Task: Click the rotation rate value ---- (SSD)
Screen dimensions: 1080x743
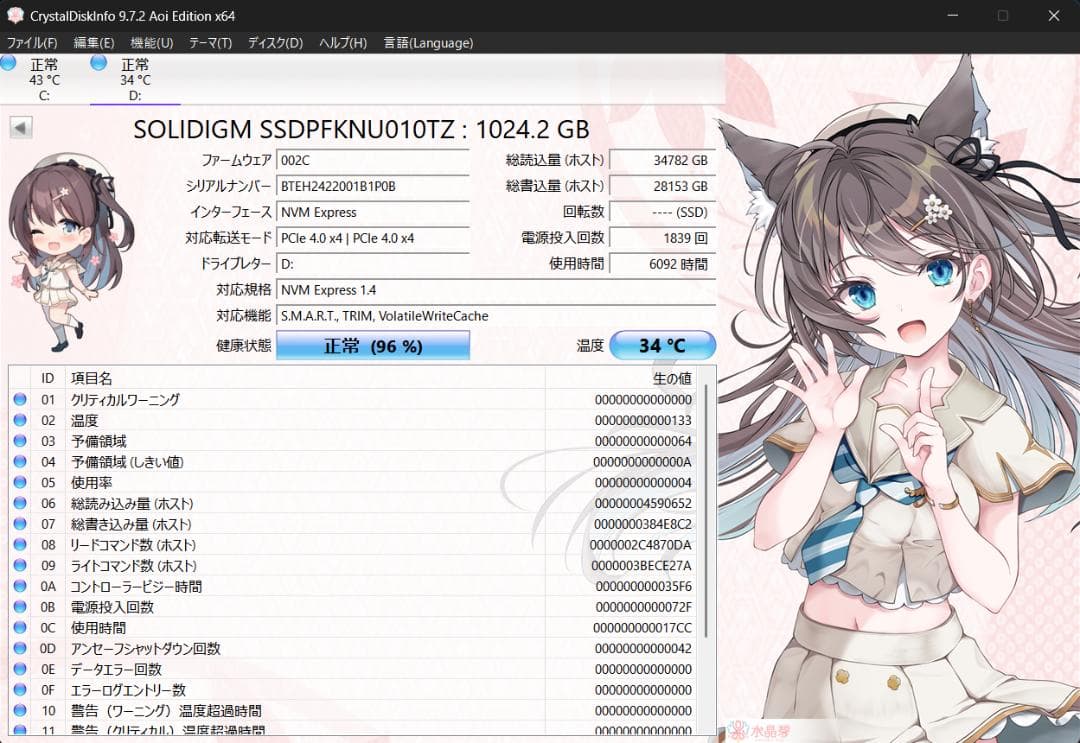Action: tap(663, 212)
